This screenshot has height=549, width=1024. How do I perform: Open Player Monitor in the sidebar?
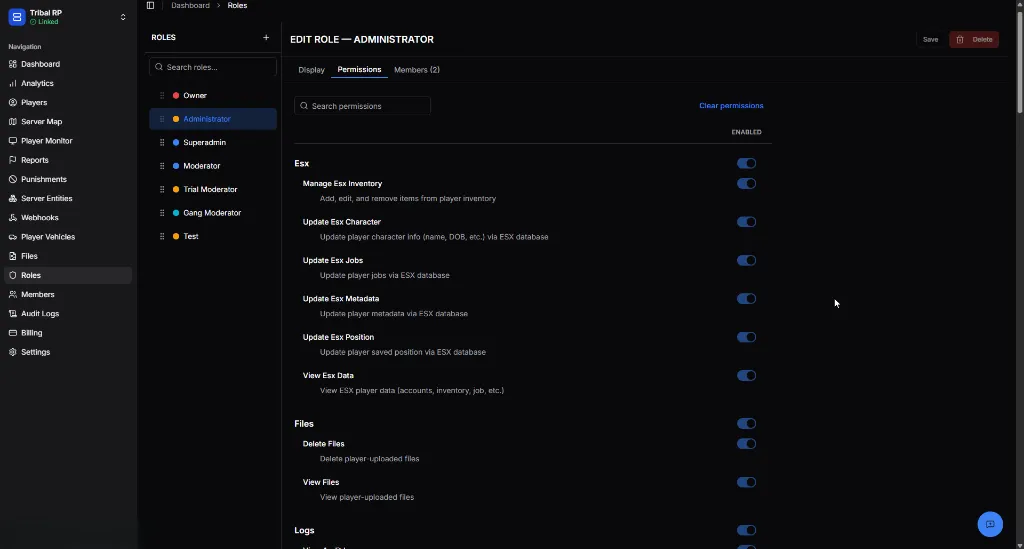(x=68, y=141)
